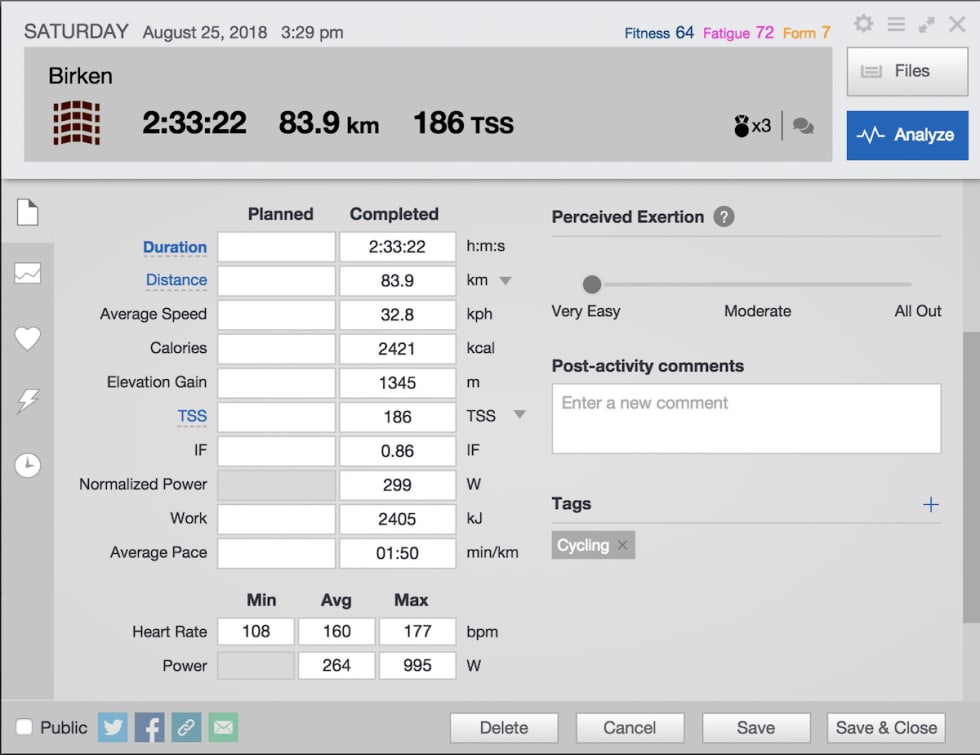The height and width of the screenshot is (755, 980).
Task: Toggle the Public checkbox
Action: point(24,727)
